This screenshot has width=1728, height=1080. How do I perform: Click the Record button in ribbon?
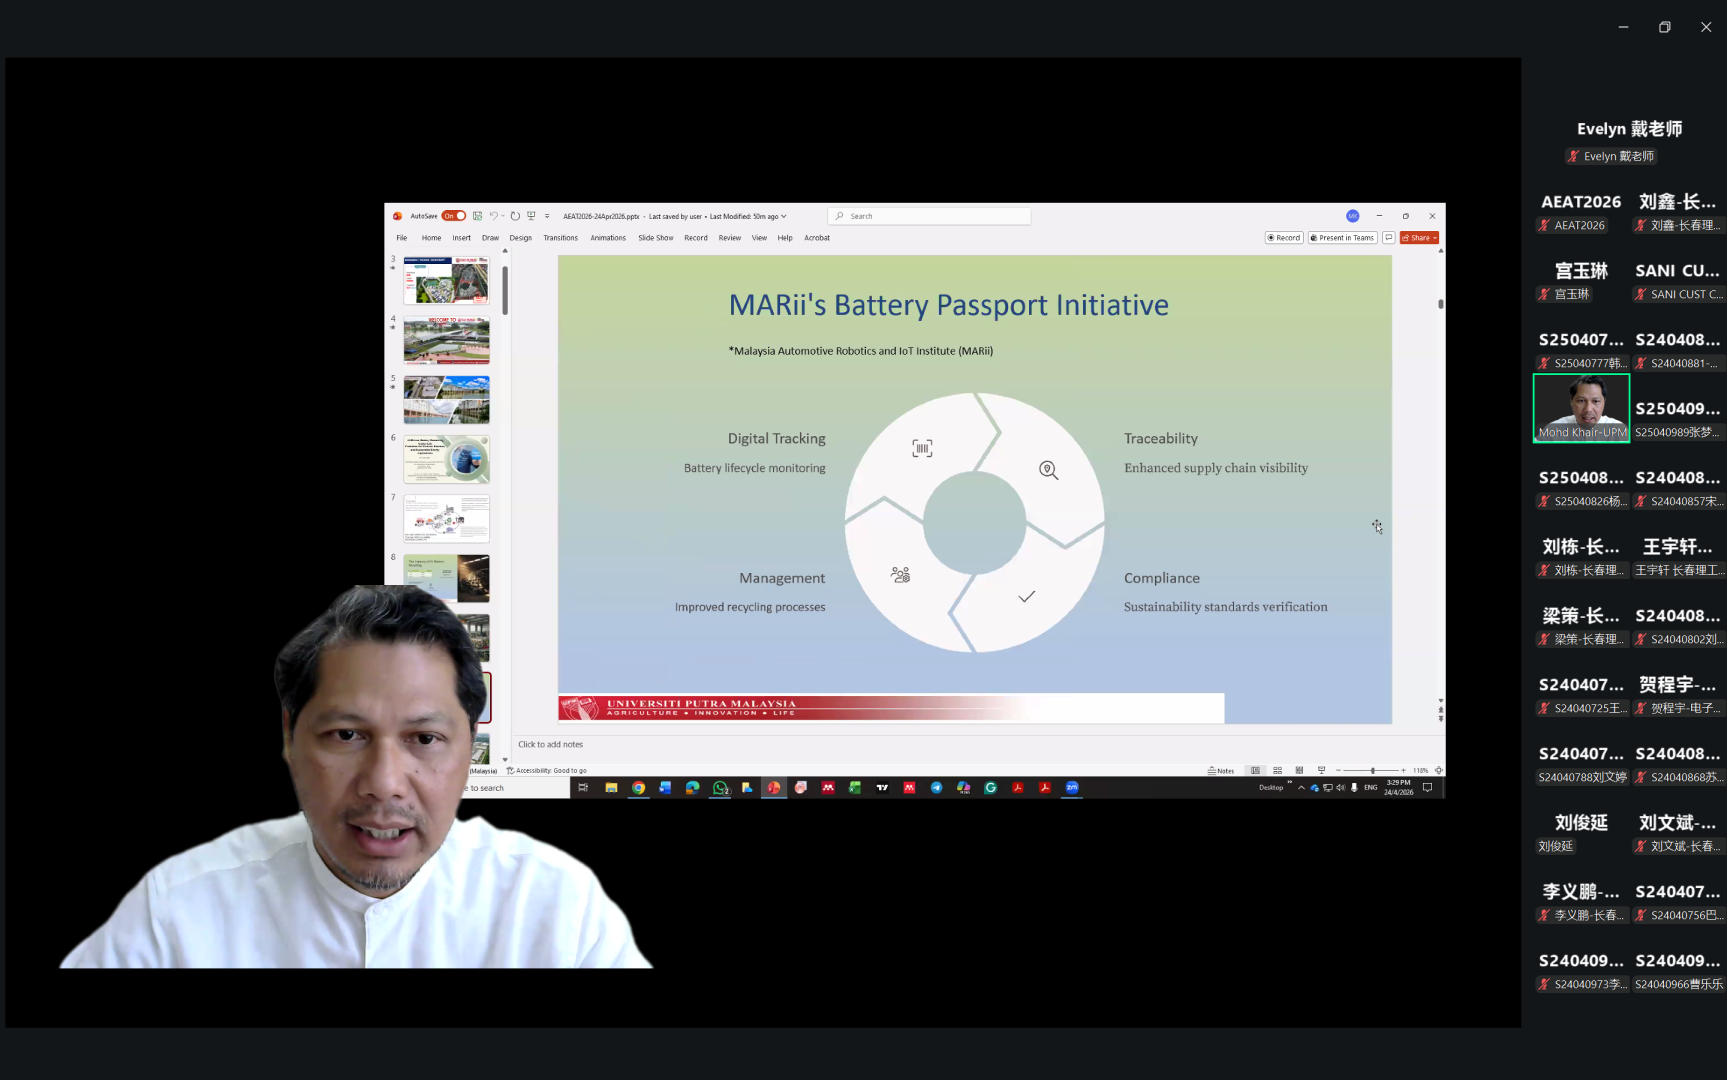(x=1284, y=238)
